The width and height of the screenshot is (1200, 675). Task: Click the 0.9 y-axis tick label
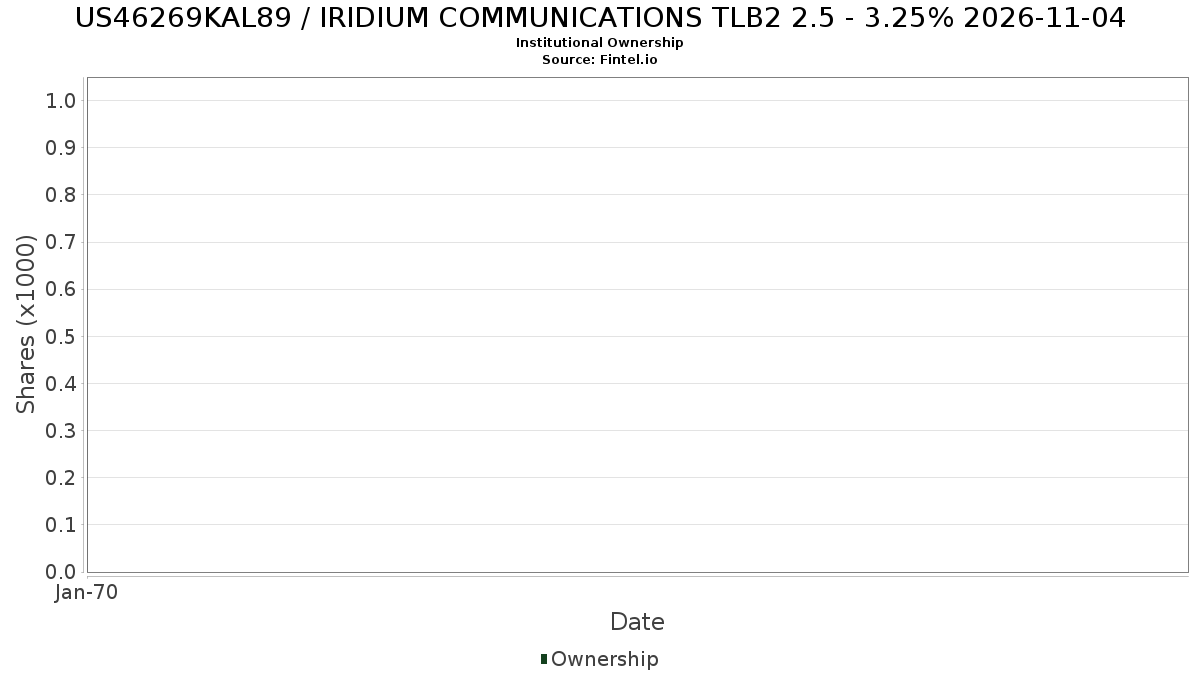[x=61, y=147]
